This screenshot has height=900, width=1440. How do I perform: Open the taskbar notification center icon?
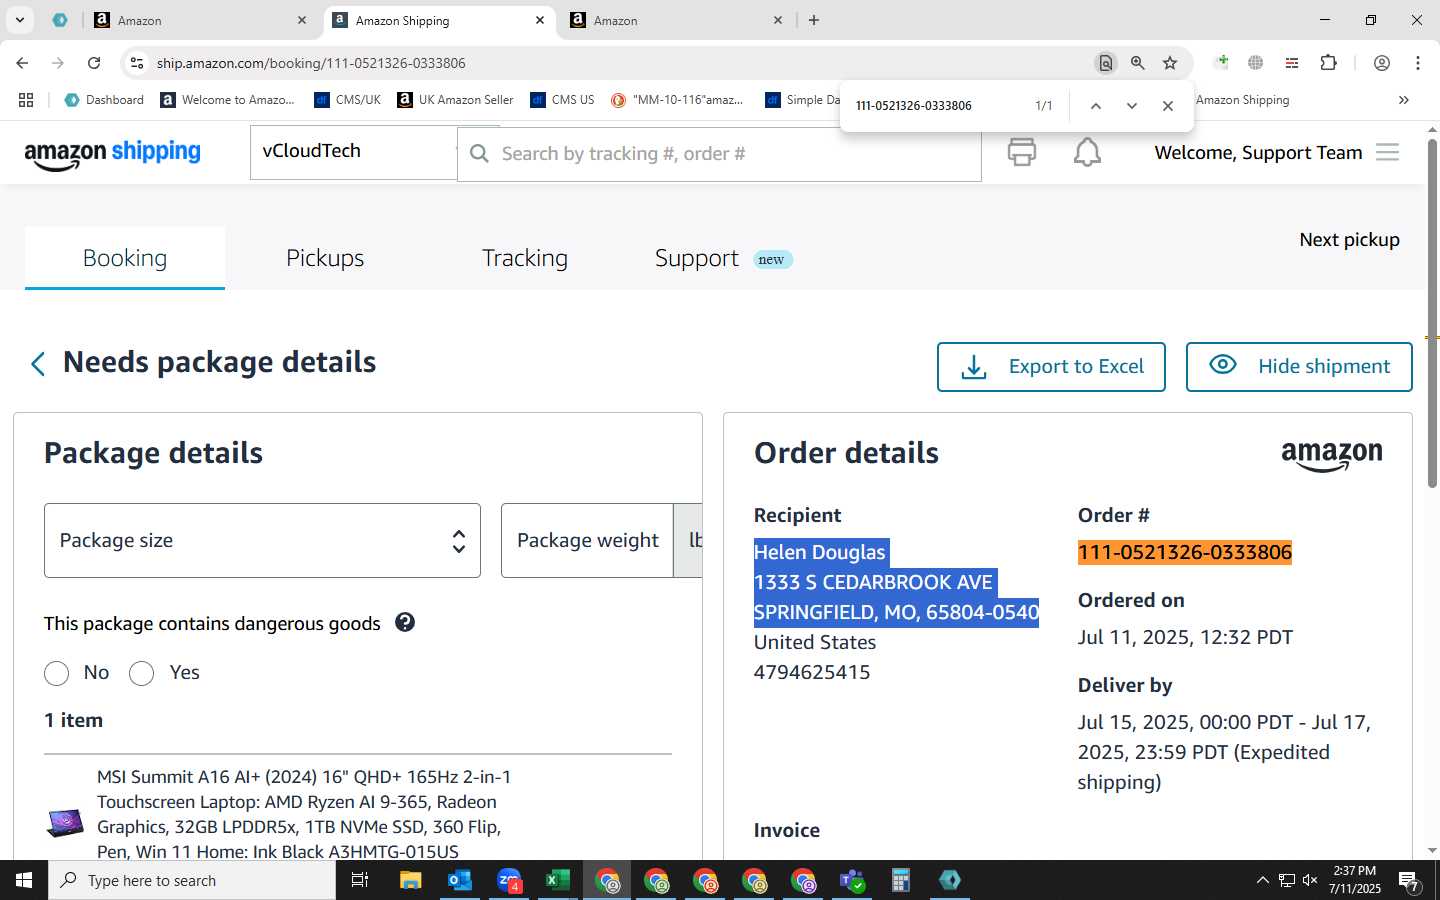(x=1409, y=881)
